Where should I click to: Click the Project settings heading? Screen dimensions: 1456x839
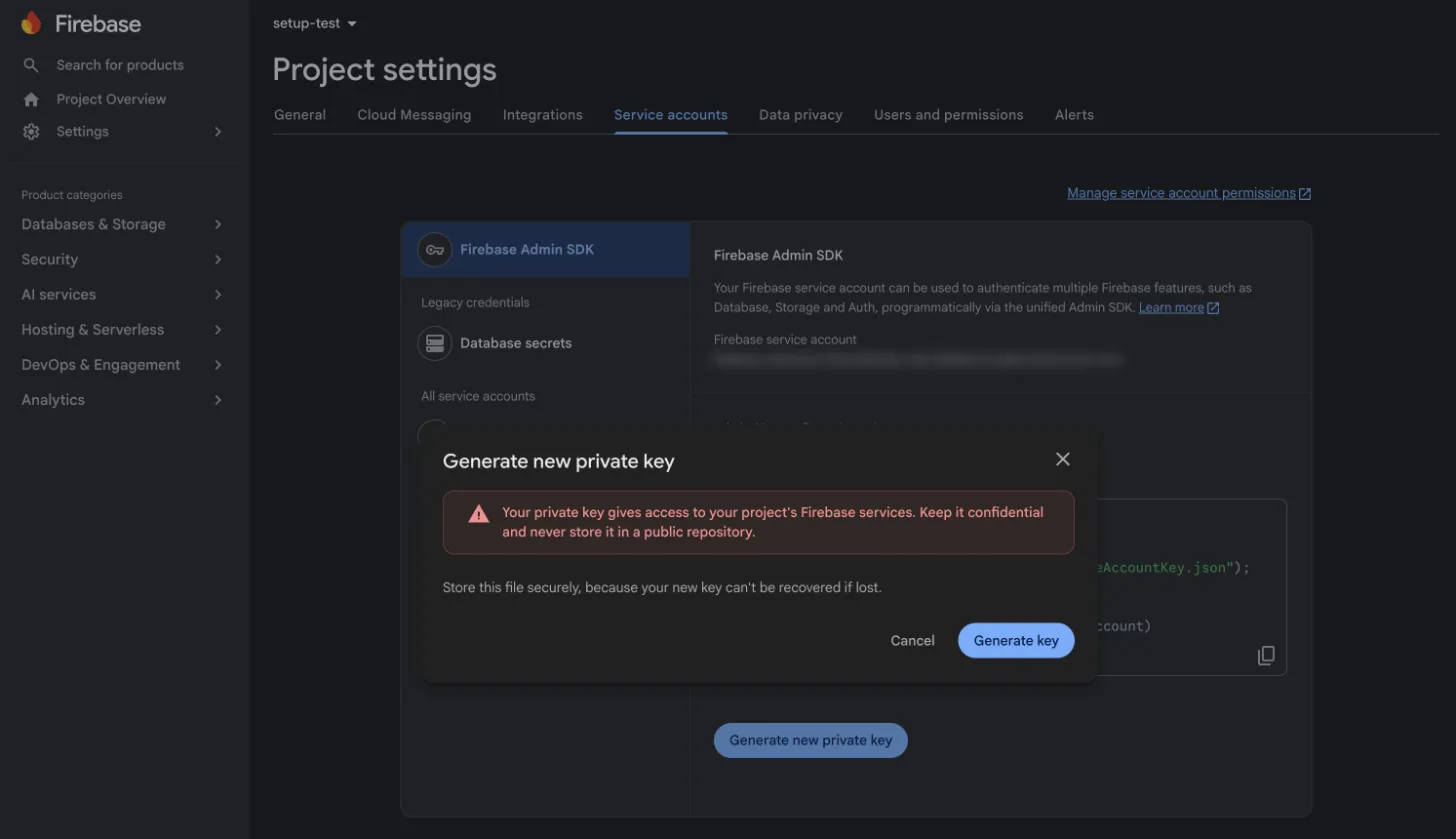[385, 70]
